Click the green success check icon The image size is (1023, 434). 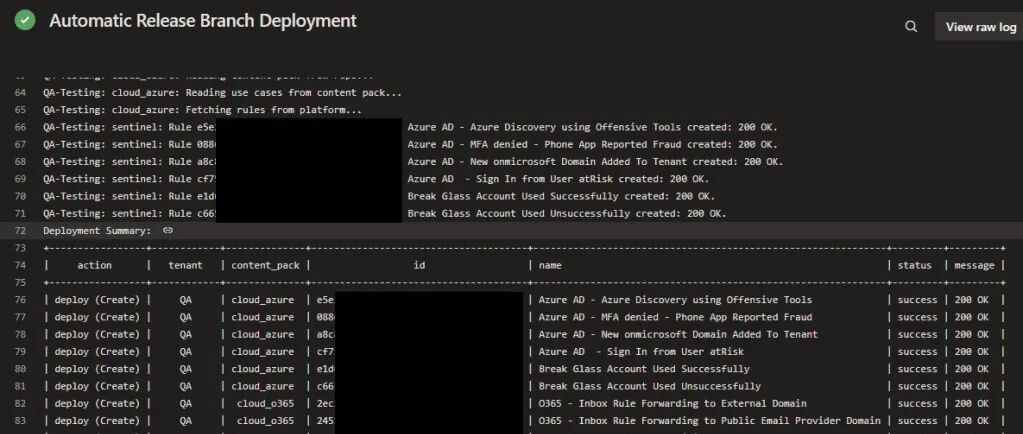25,20
